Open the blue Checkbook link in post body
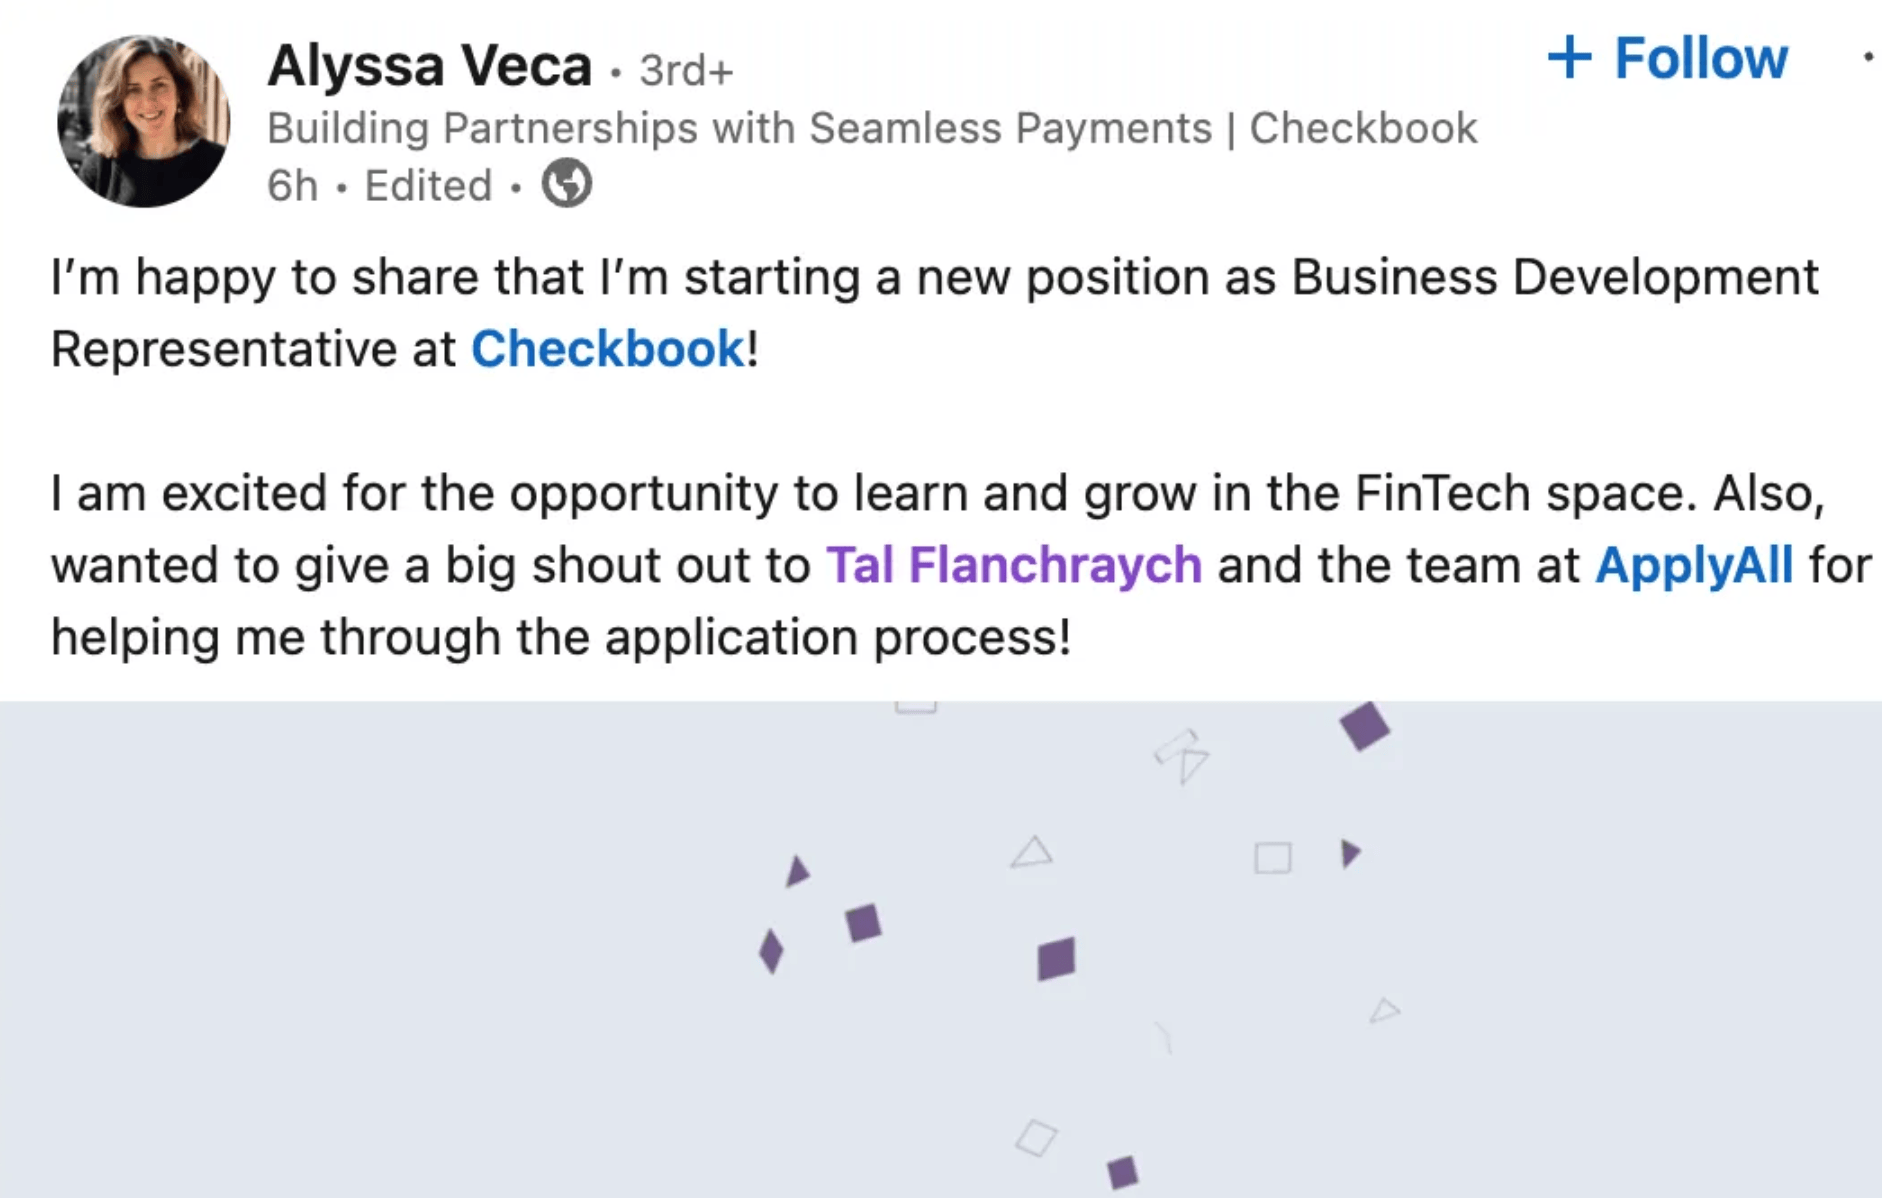The image size is (1882, 1198). pos(607,349)
